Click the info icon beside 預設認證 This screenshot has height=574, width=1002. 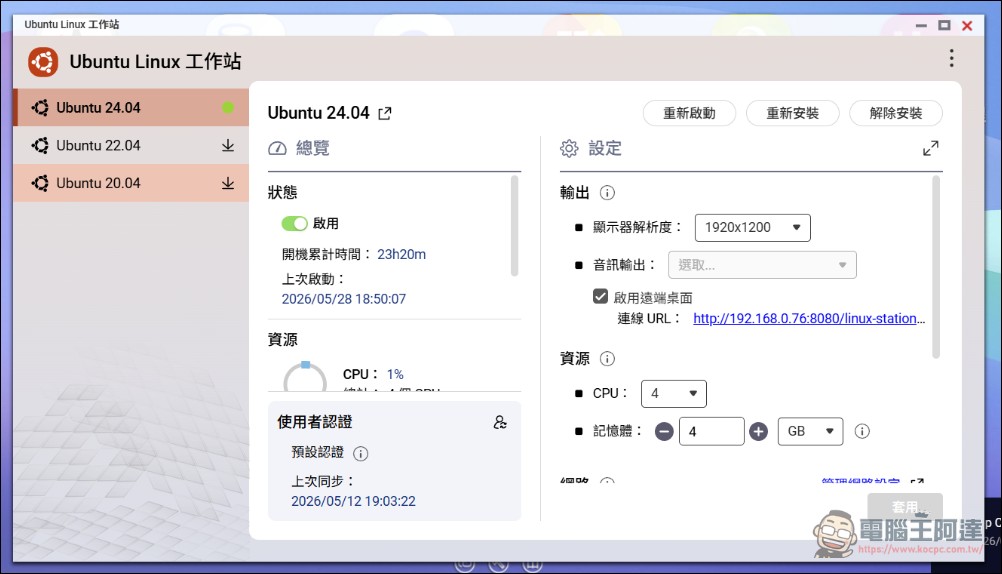(360, 453)
